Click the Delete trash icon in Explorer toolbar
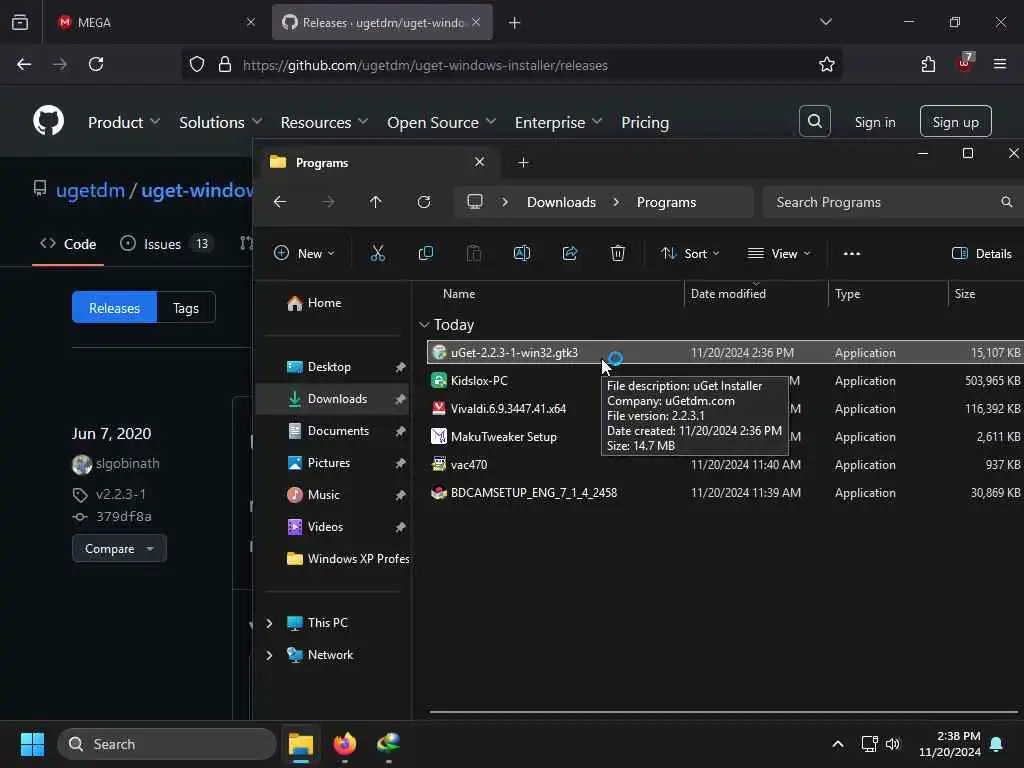 point(618,253)
